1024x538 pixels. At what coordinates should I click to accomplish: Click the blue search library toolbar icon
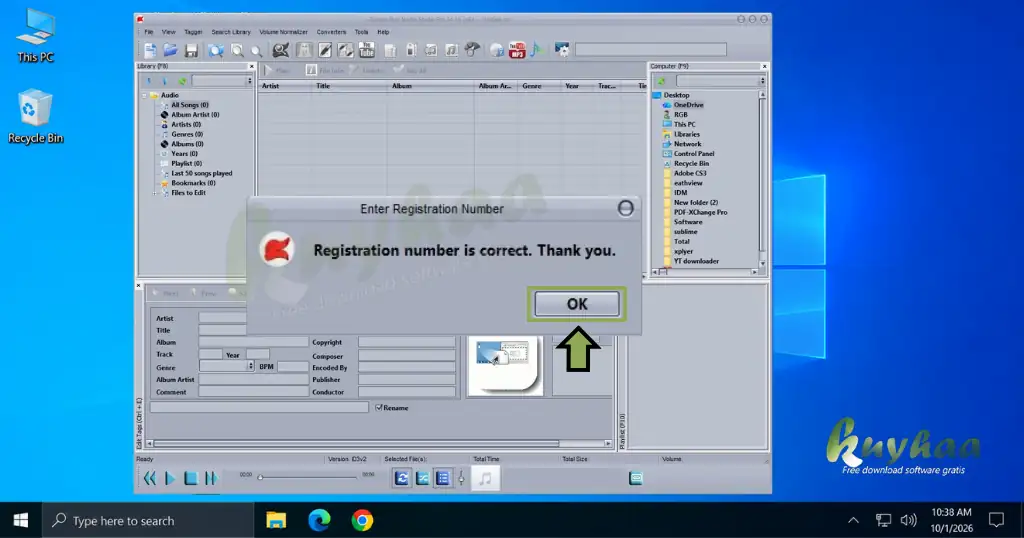tap(216, 50)
